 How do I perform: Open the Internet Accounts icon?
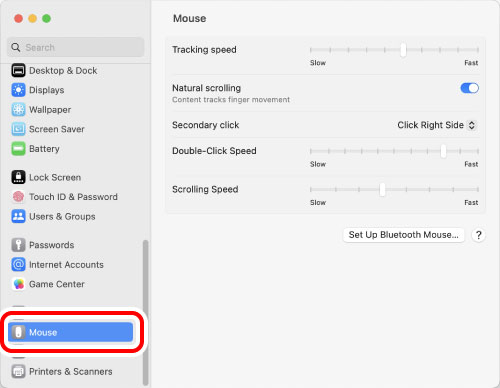(18, 265)
